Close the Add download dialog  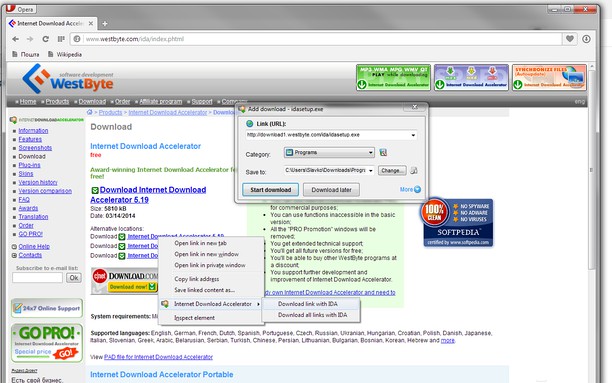(415, 107)
